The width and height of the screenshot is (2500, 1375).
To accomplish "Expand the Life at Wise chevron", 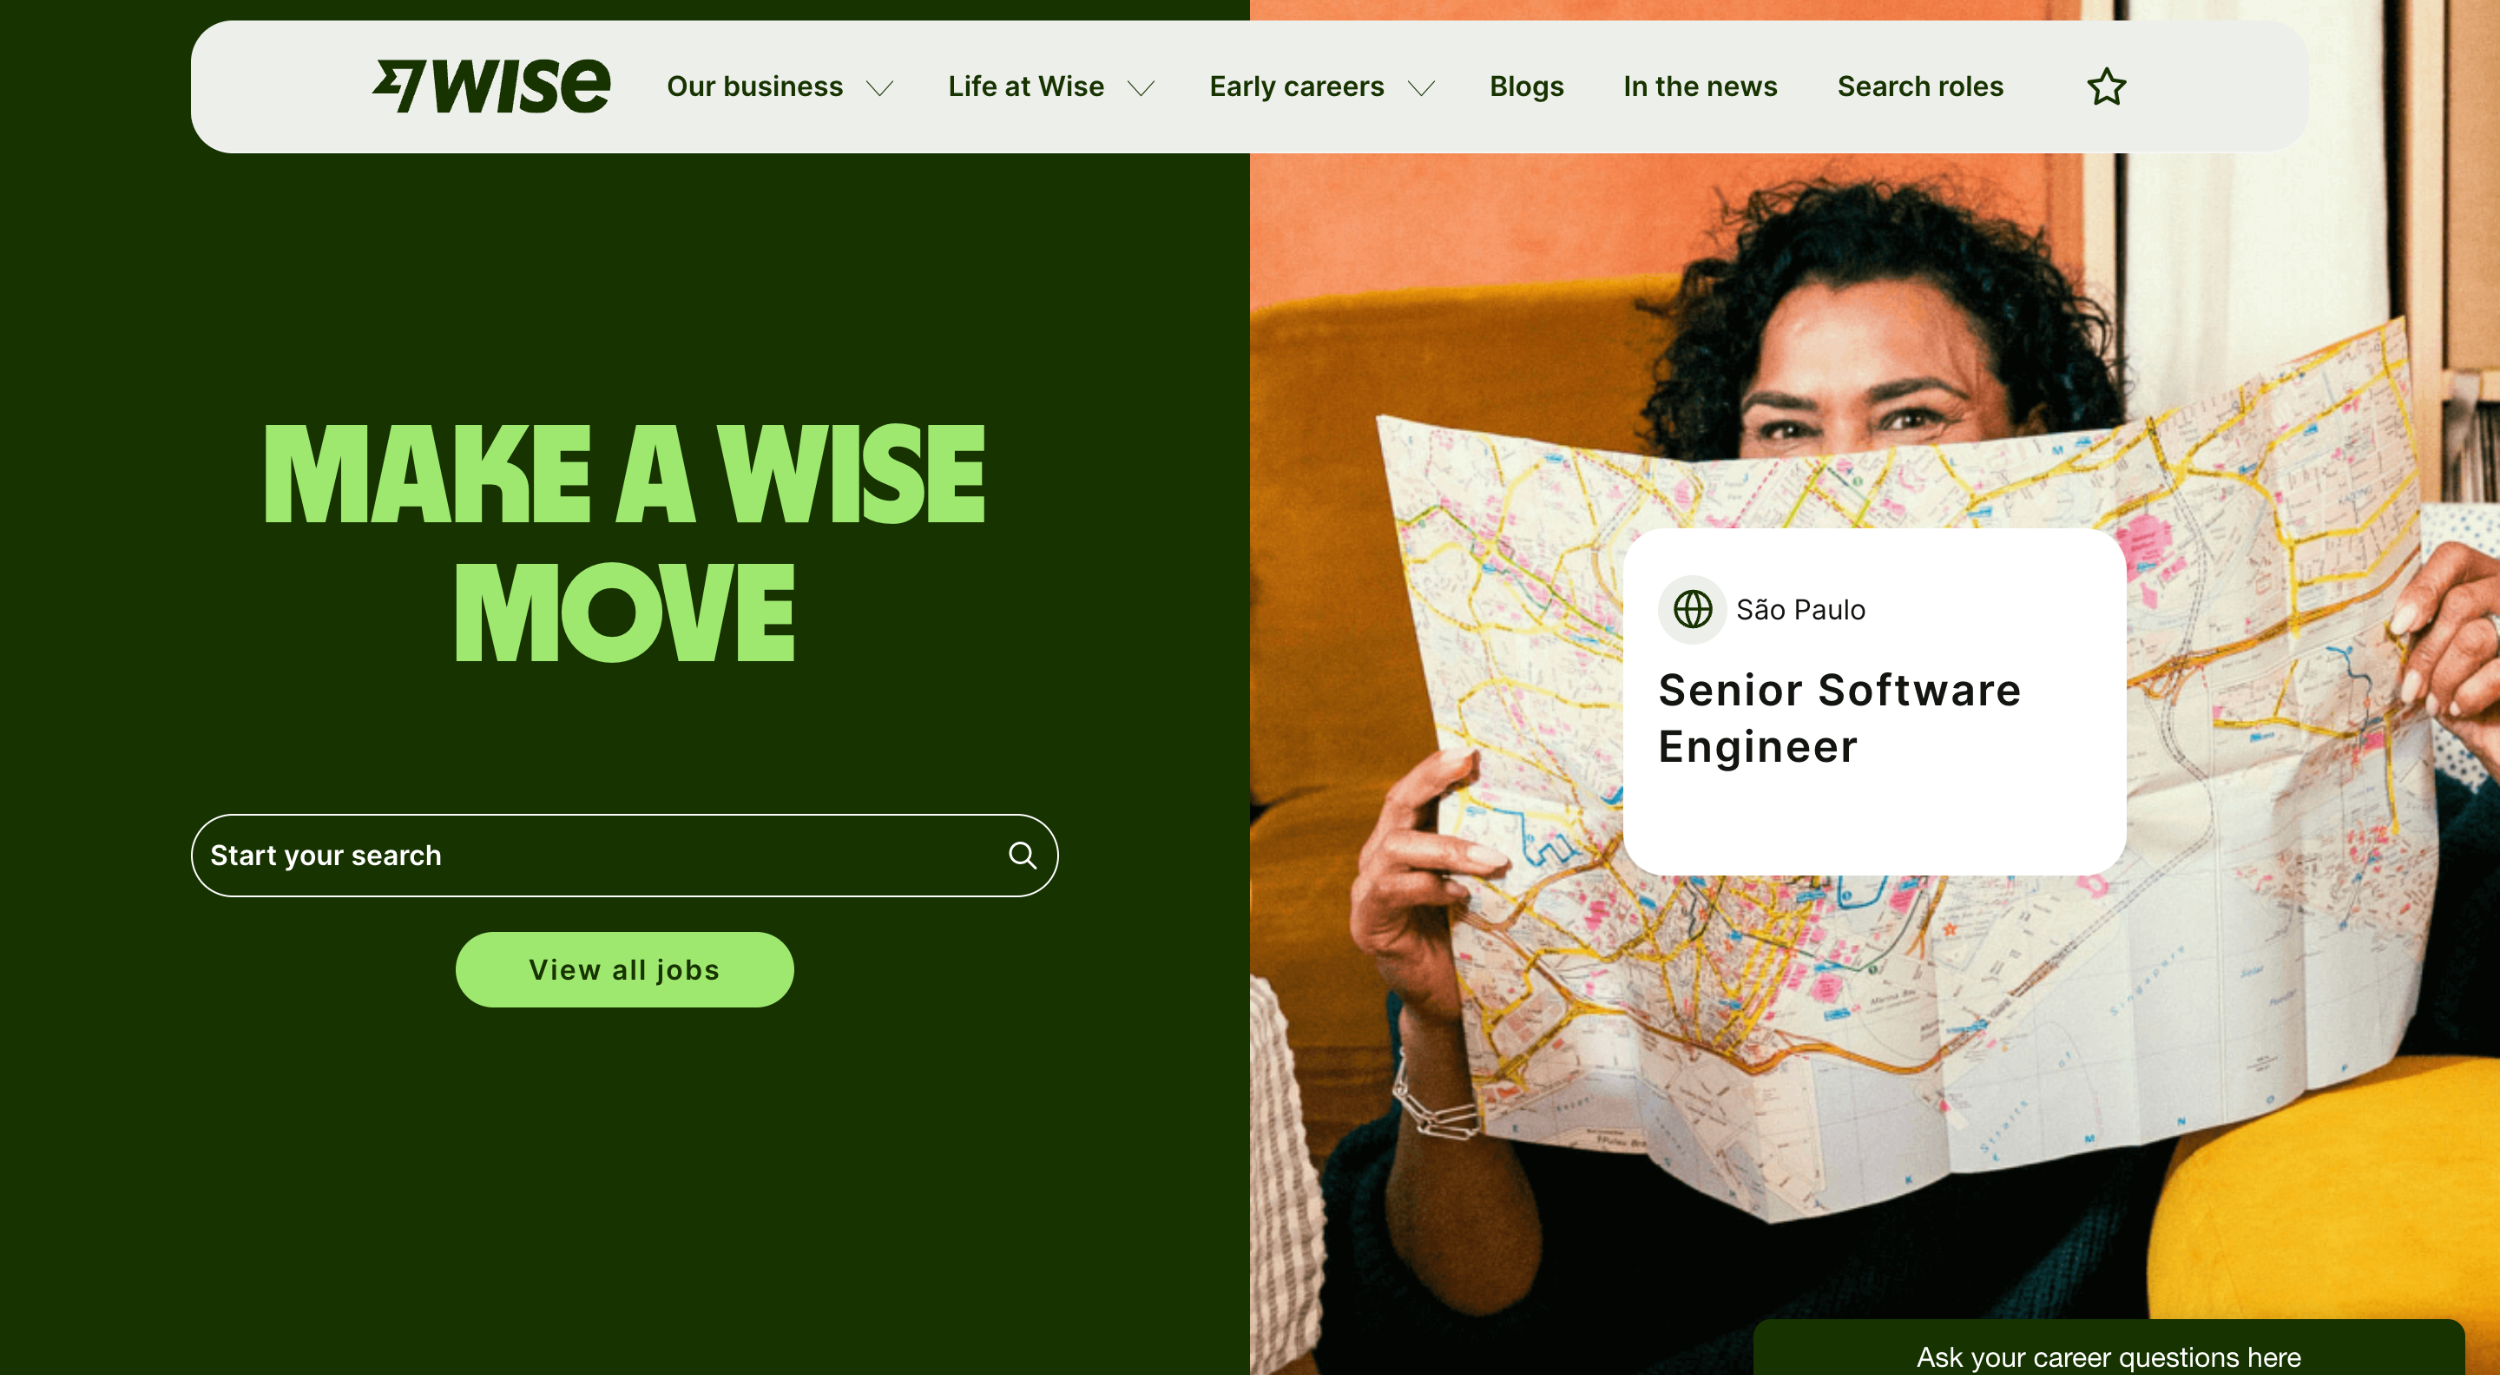I will (x=1141, y=89).
